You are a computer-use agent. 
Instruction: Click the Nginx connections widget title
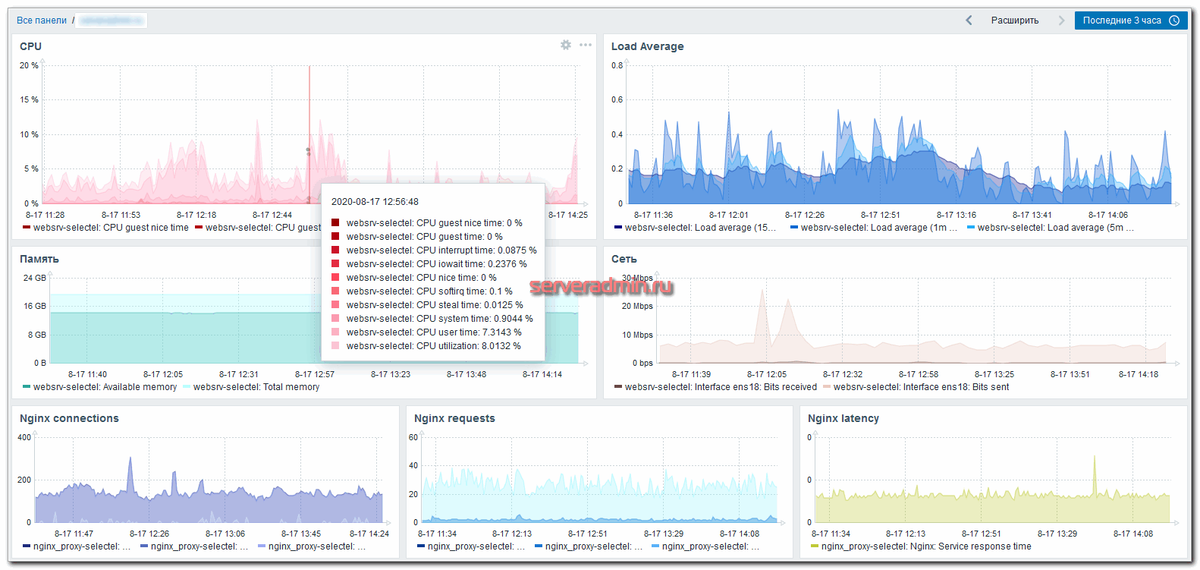click(69, 418)
